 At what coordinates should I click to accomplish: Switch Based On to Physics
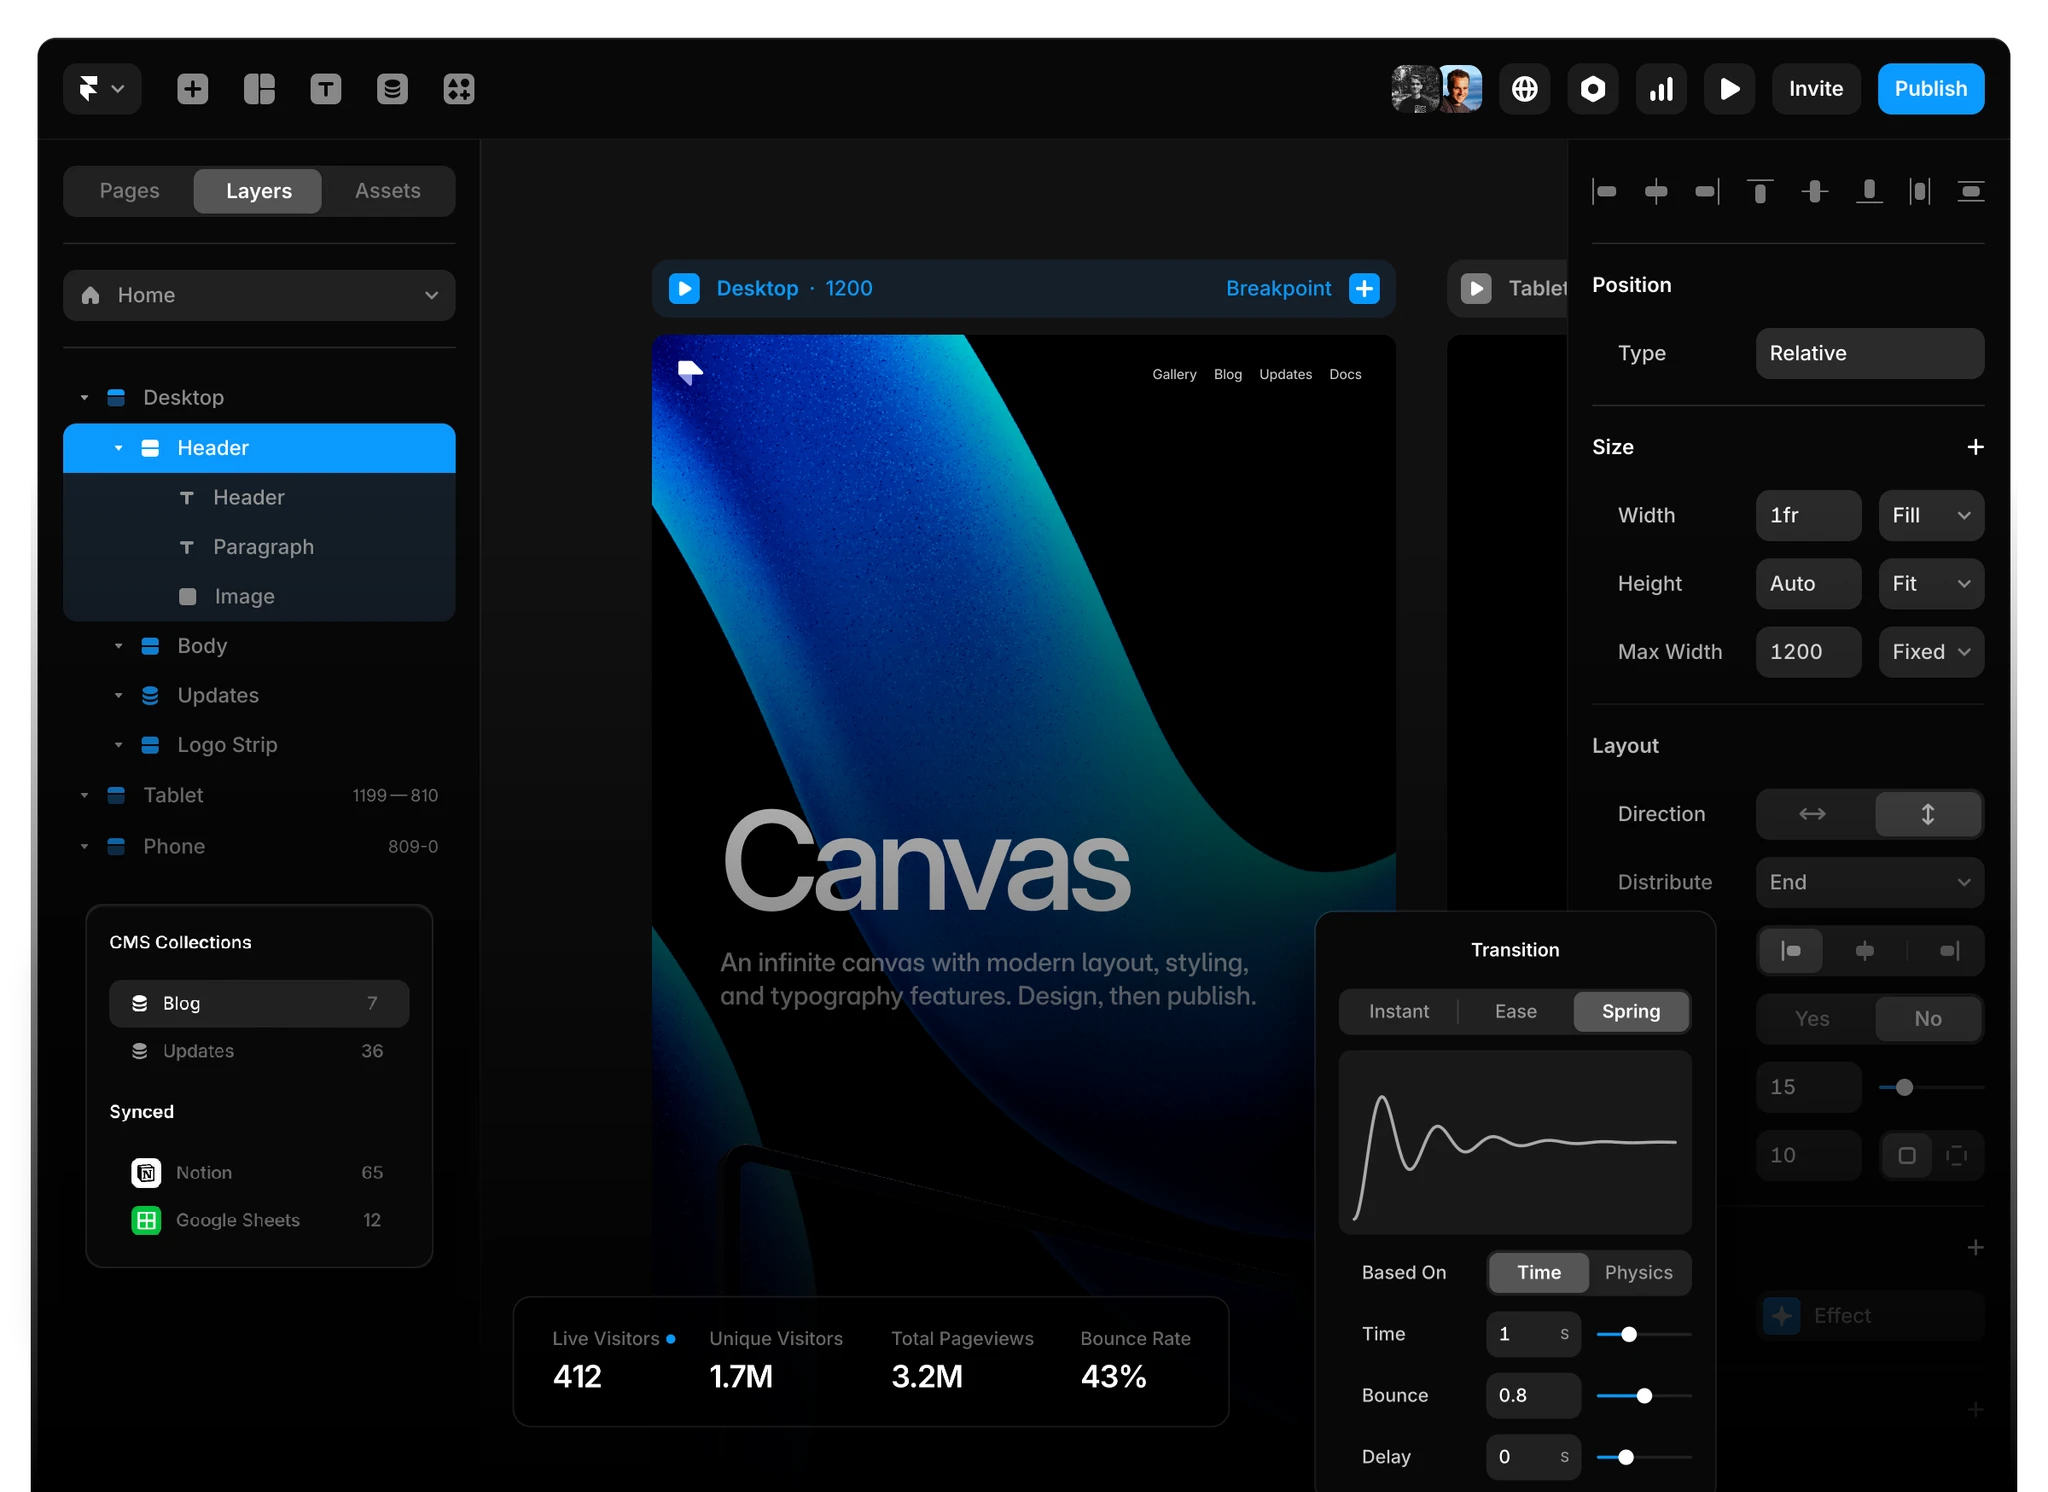point(1638,1272)
